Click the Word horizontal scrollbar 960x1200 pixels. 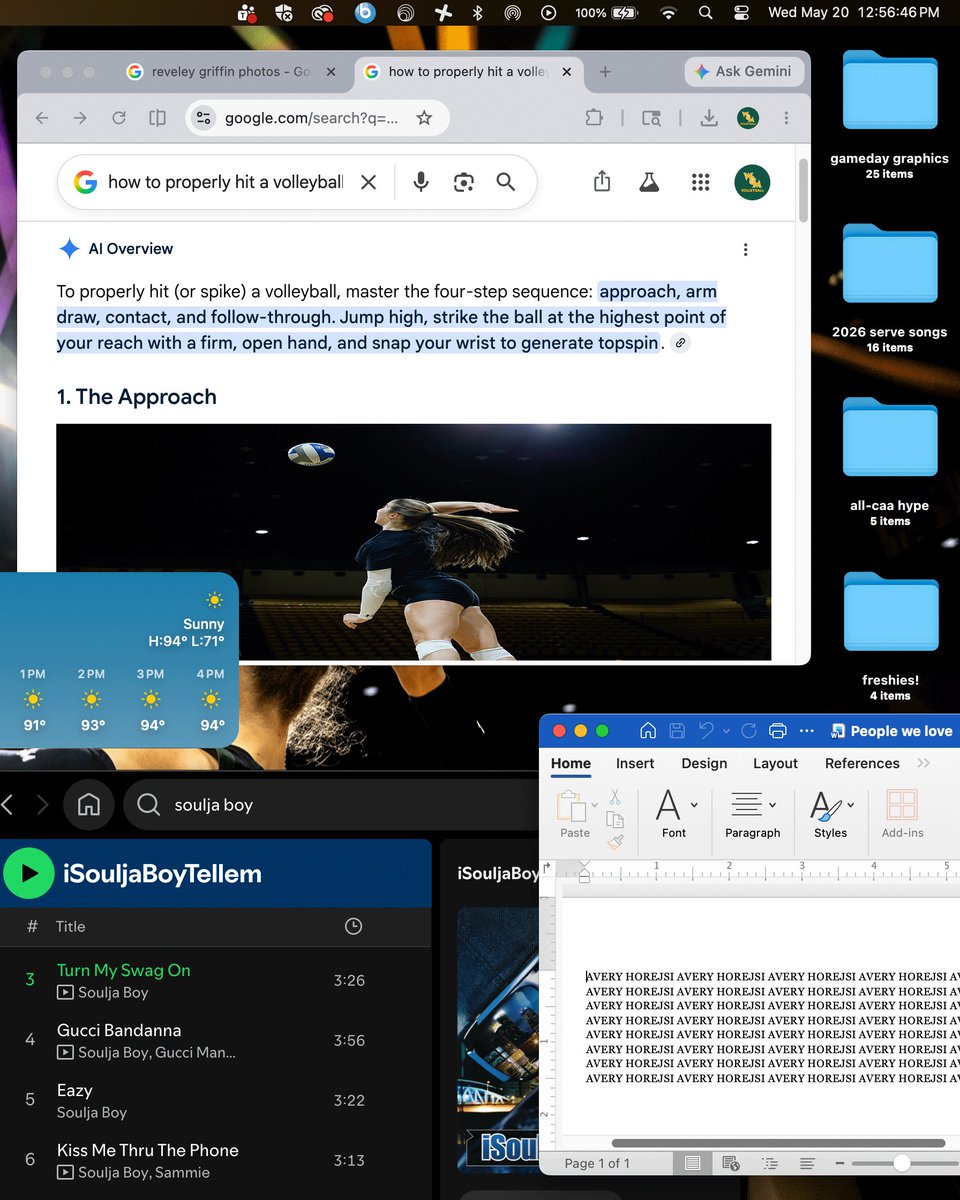[x=778, y=1143]
